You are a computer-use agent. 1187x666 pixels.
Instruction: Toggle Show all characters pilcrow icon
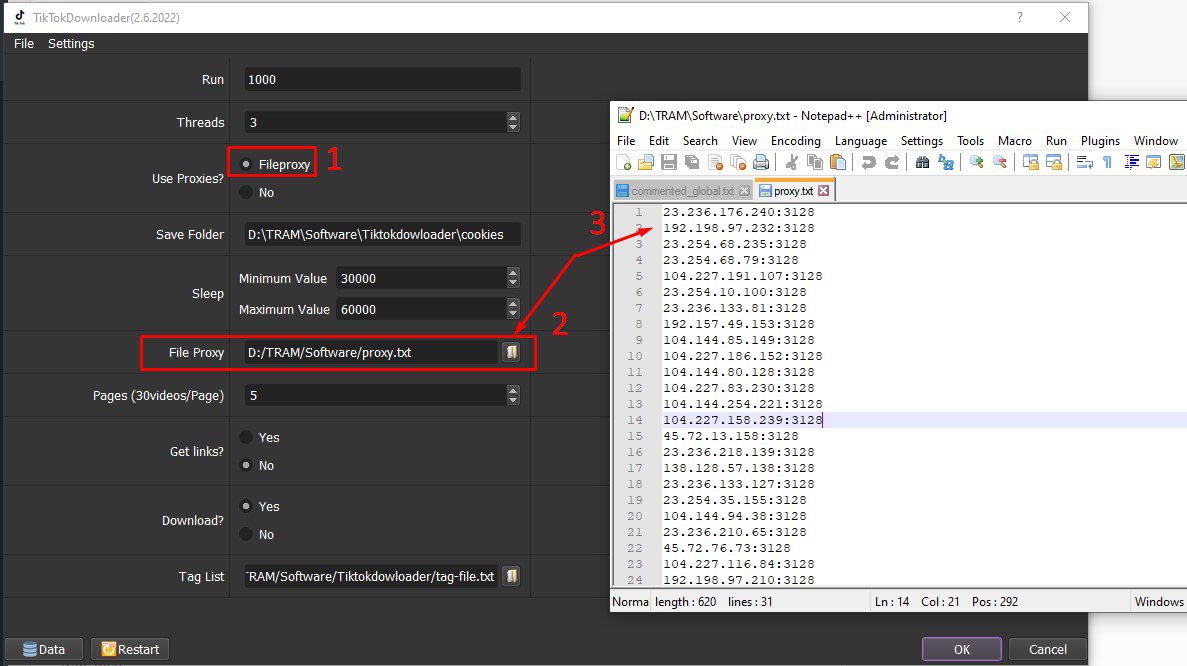[1107, 163]
